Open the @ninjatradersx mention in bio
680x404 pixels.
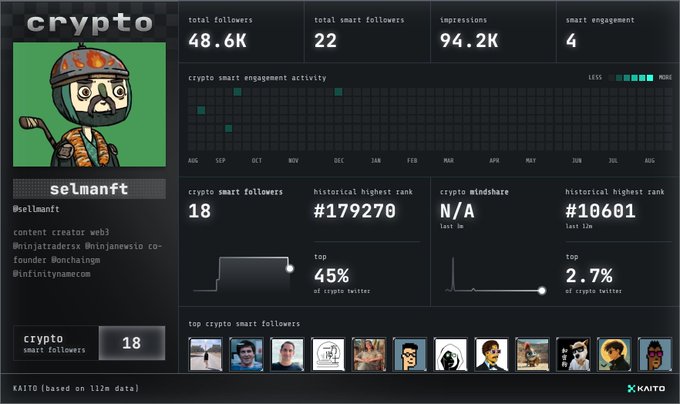(47, 246)
